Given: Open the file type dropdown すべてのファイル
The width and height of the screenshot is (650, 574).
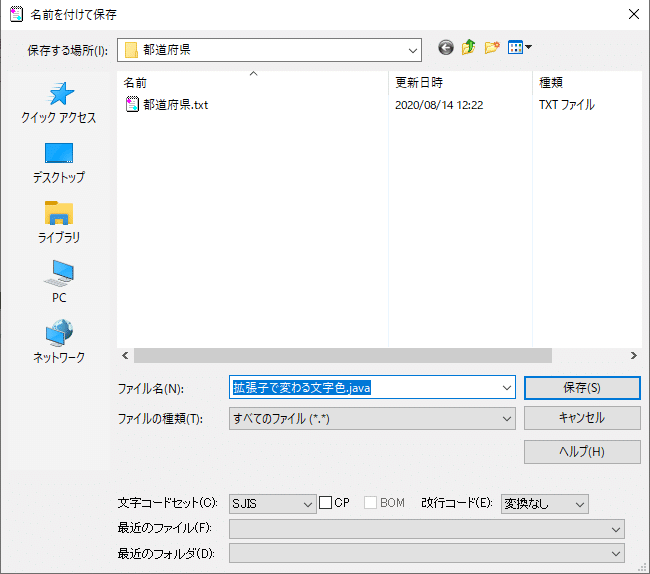Looking at the screenshot, I should [x=372, y=419].
